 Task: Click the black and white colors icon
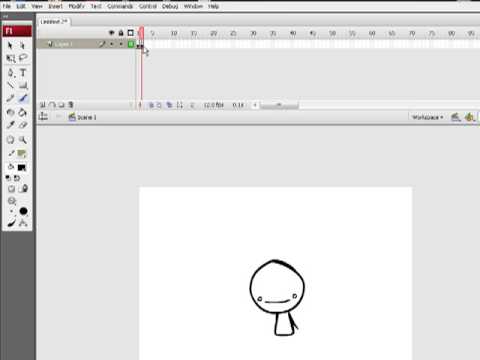point(8,178)
